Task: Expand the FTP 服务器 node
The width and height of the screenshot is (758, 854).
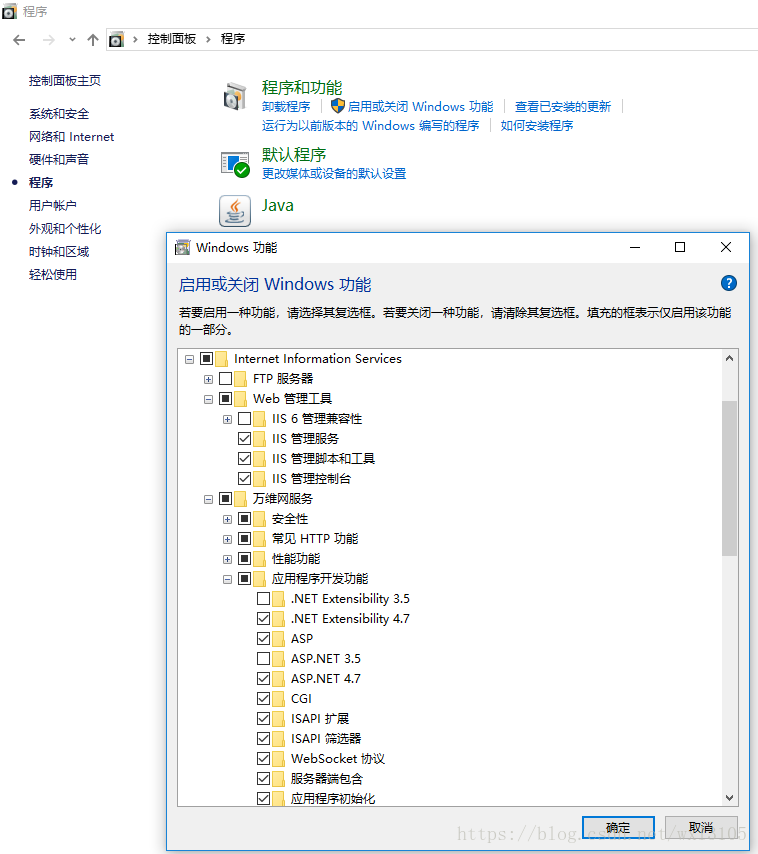Action: click(208, 379)
